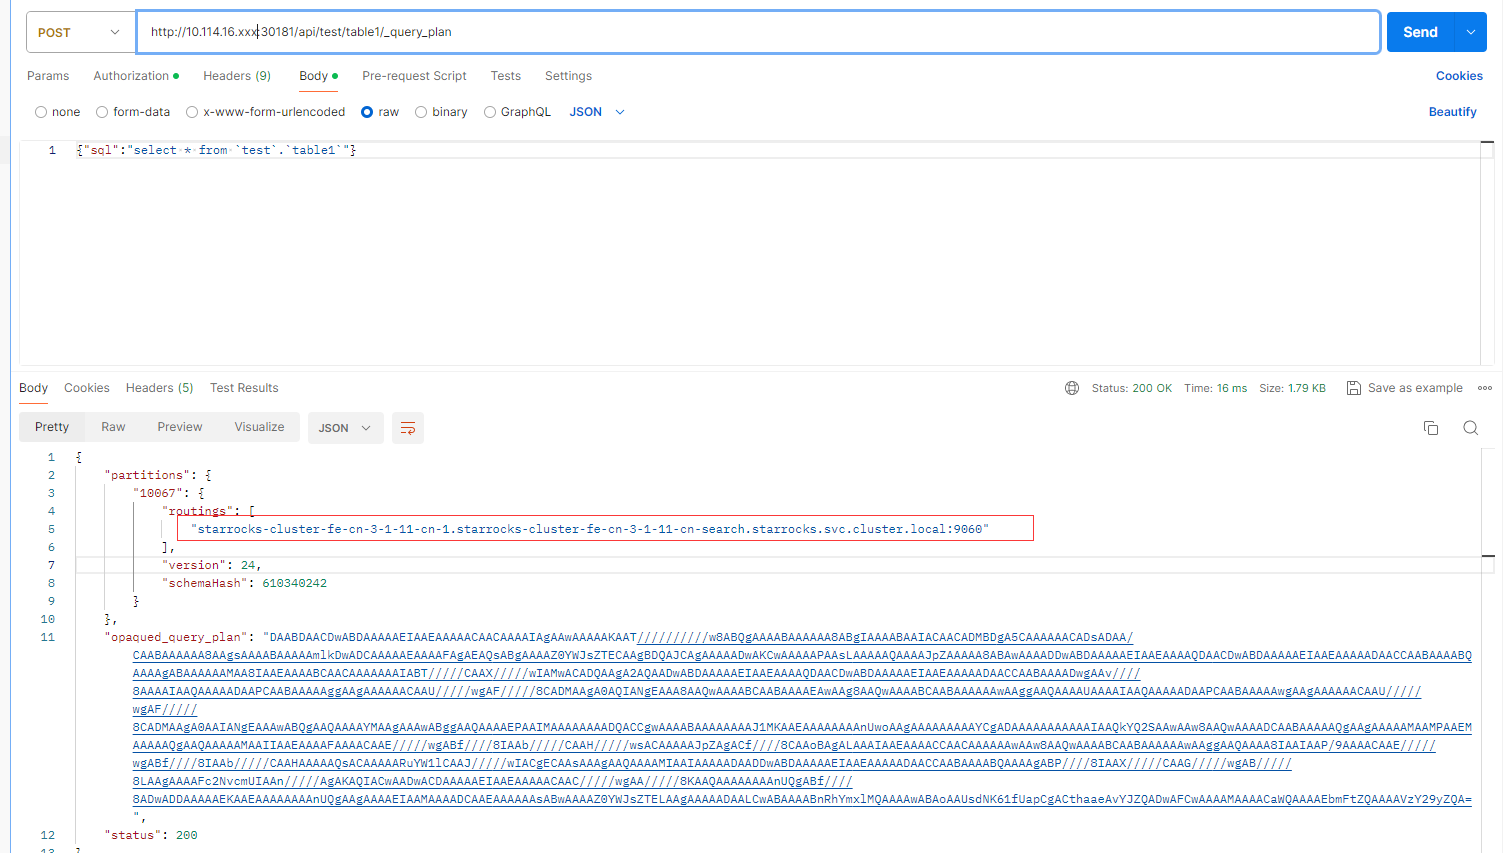Select the none body type radio

tap(41, 112)
